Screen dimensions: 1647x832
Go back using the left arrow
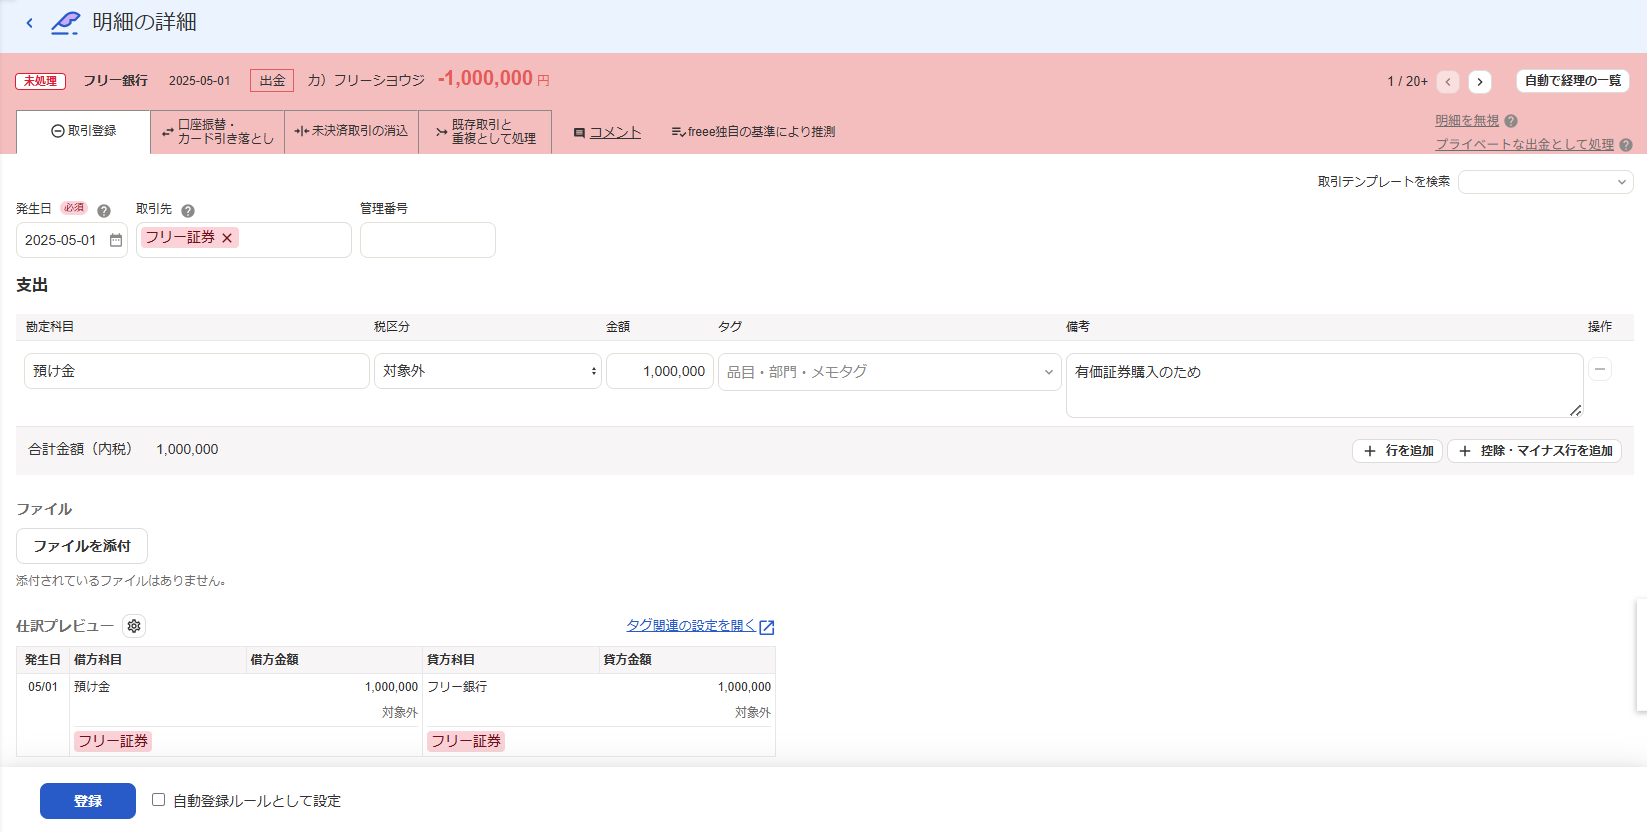[x=29, y=23]
